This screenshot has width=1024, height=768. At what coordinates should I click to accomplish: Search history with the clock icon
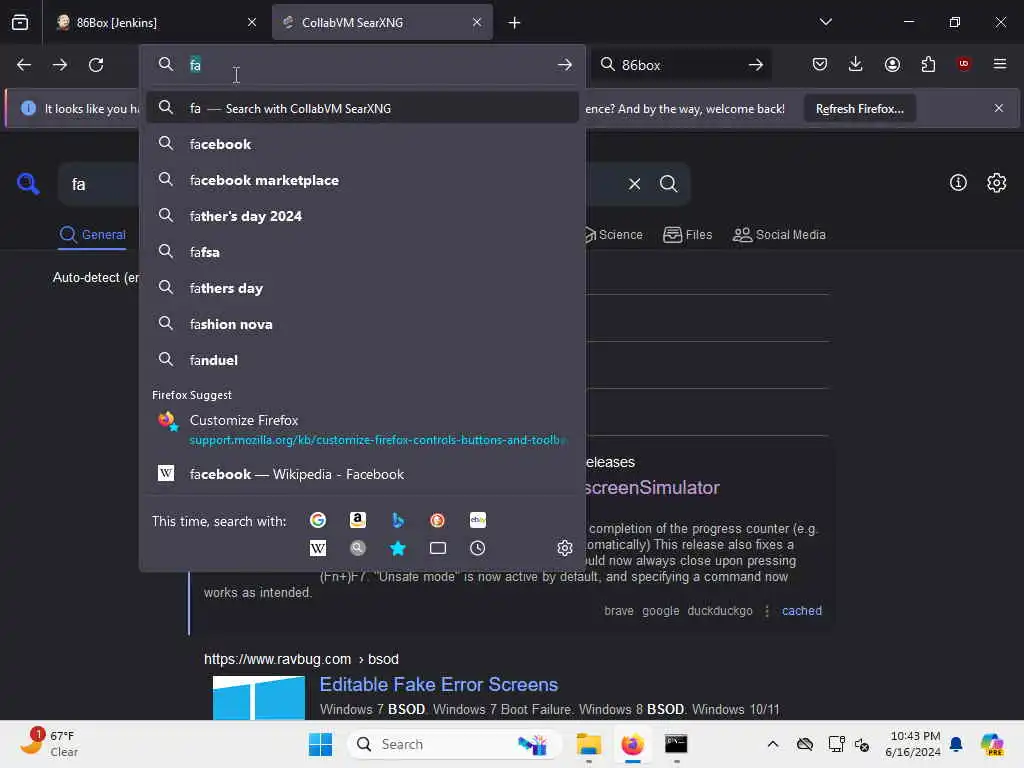pyautogui.click(x=477, y=548)
